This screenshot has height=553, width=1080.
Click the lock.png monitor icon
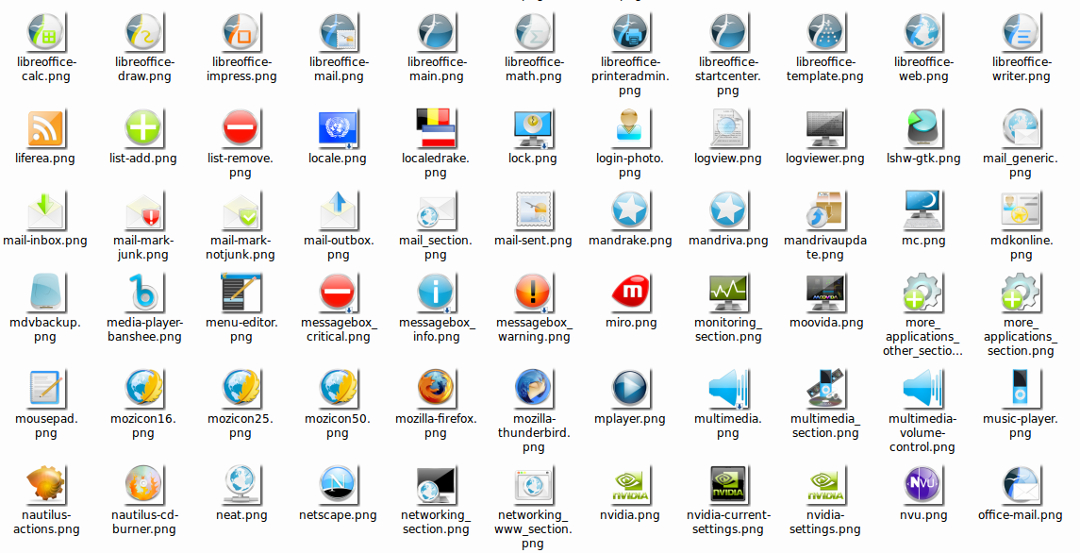pos(532,129)
